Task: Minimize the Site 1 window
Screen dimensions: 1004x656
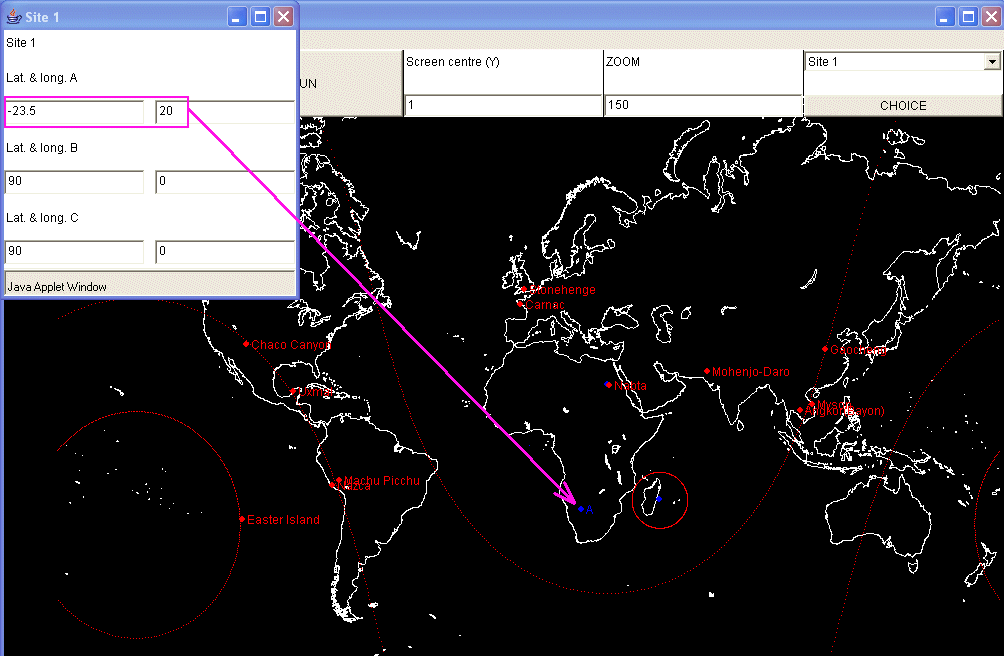Action: tap(238, 17)
